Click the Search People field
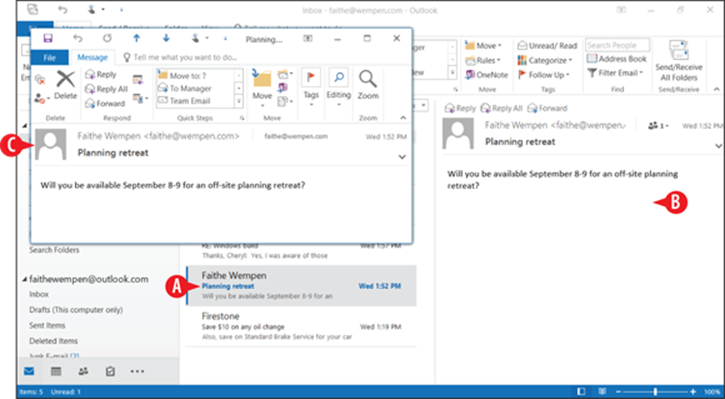 click(617, 45)
